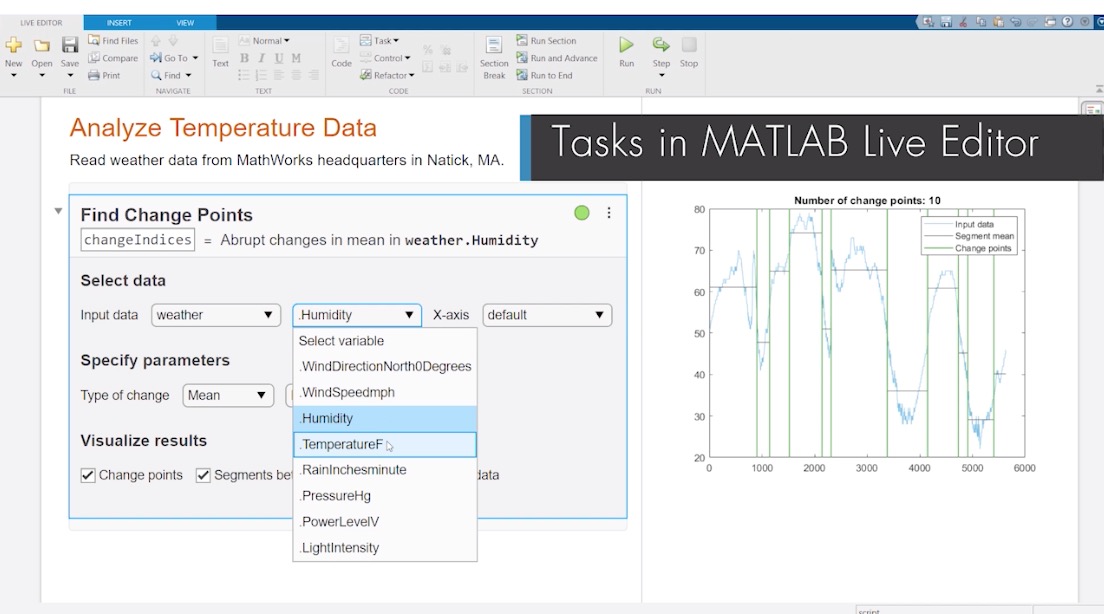This screenshot has width=1104, height=614.
Task: Select .WindDirectionNorth0Degrees from the list
Action: (385, 366)
